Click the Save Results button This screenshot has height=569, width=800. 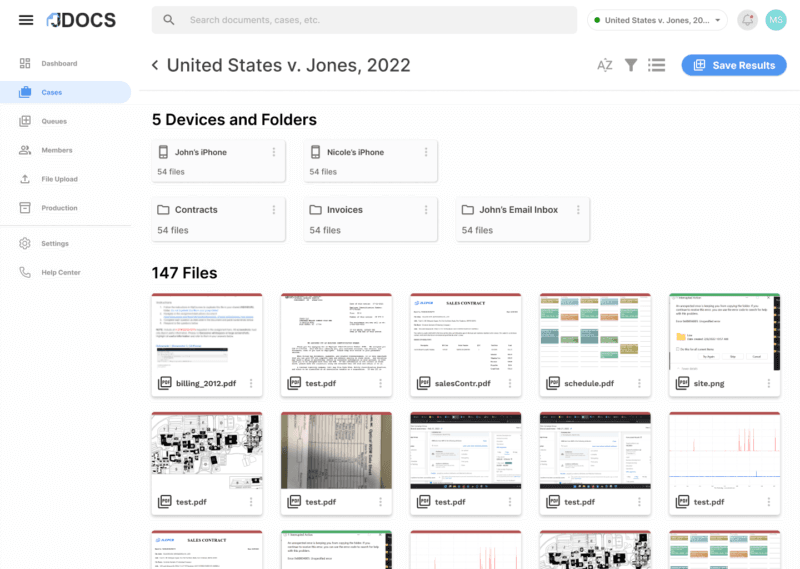point(734,65)
